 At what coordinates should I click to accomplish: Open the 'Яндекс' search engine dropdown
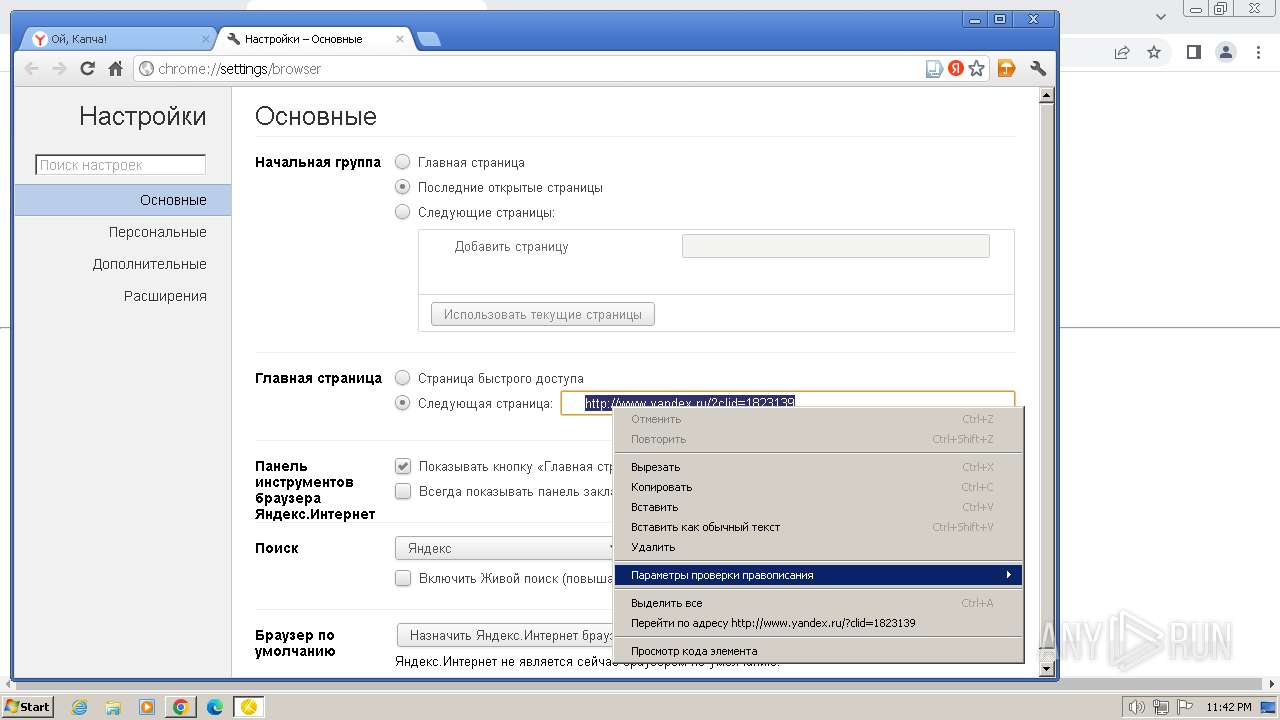click(x=505, y=548)
